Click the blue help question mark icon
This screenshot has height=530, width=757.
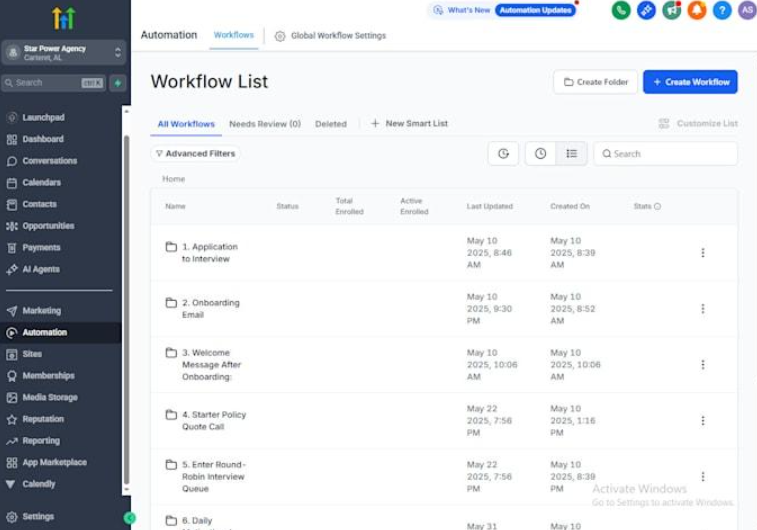click(x=722, y=10)
